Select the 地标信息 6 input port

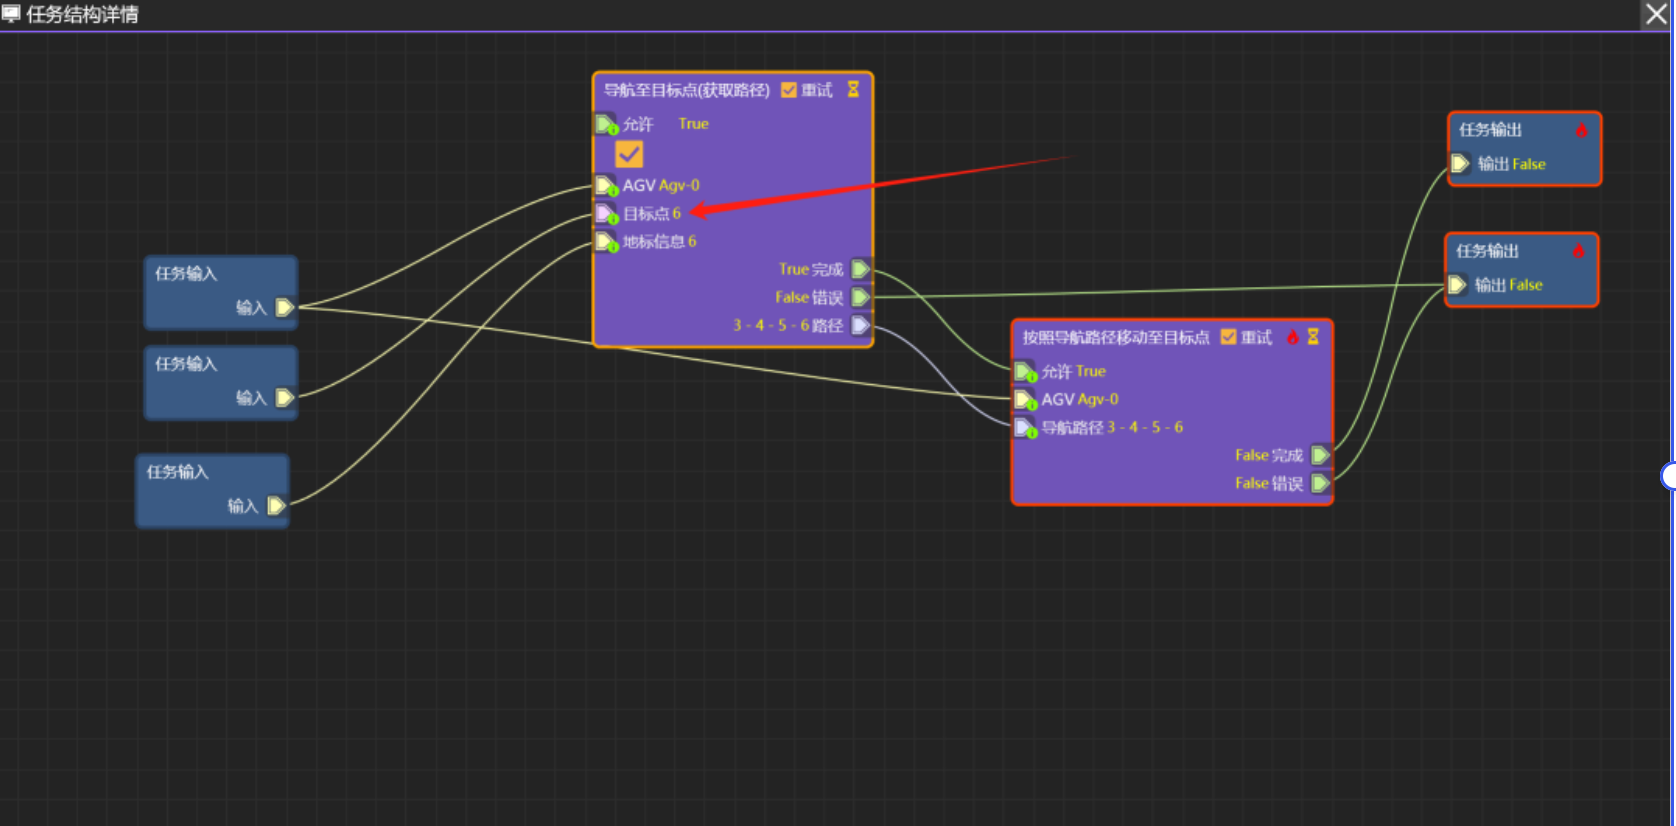click(605, 241)
